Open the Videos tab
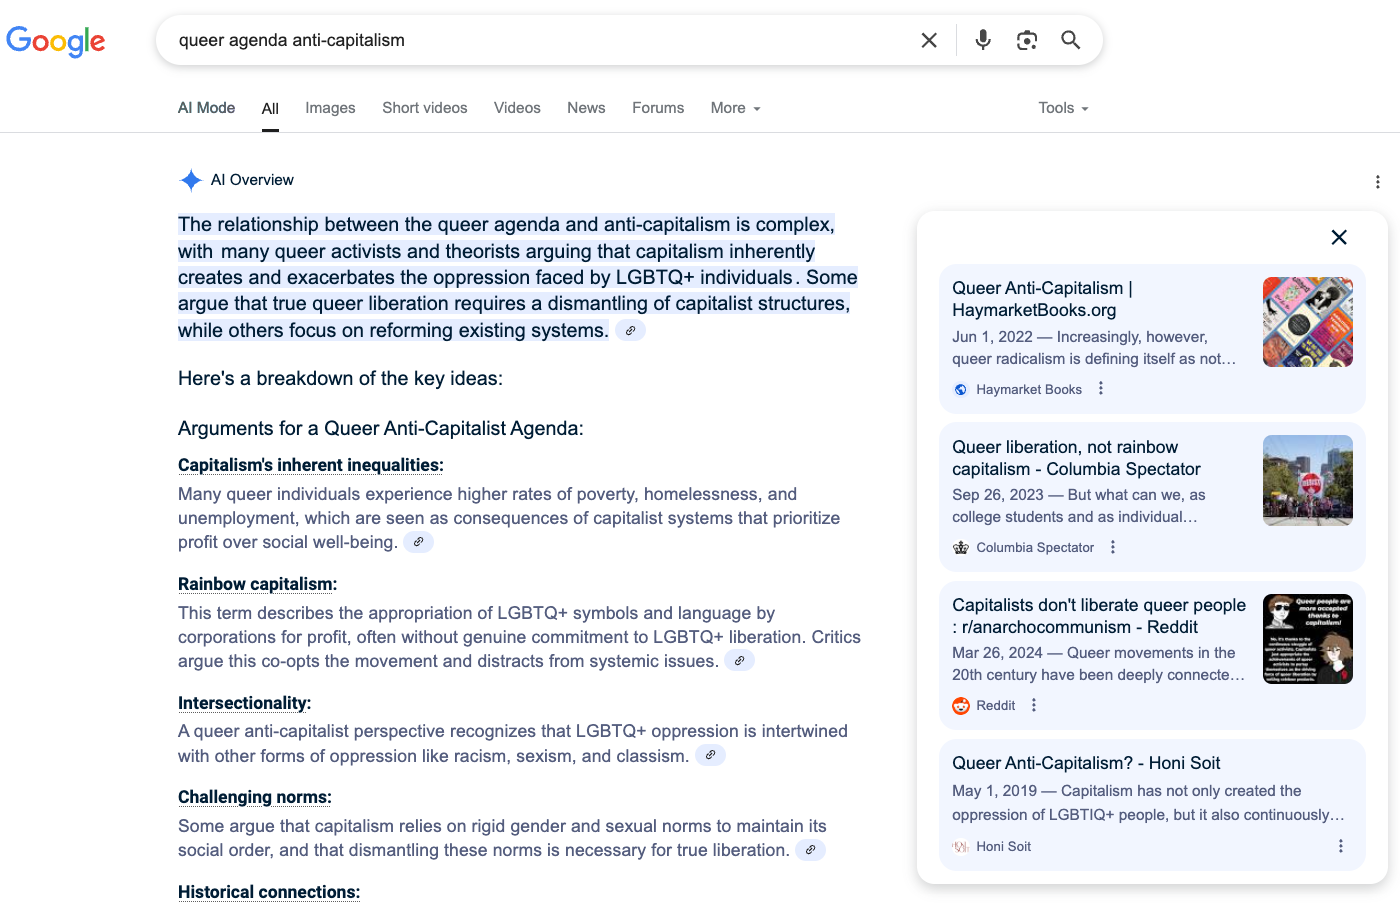1400x908 pixels. (x=517, y=108)
